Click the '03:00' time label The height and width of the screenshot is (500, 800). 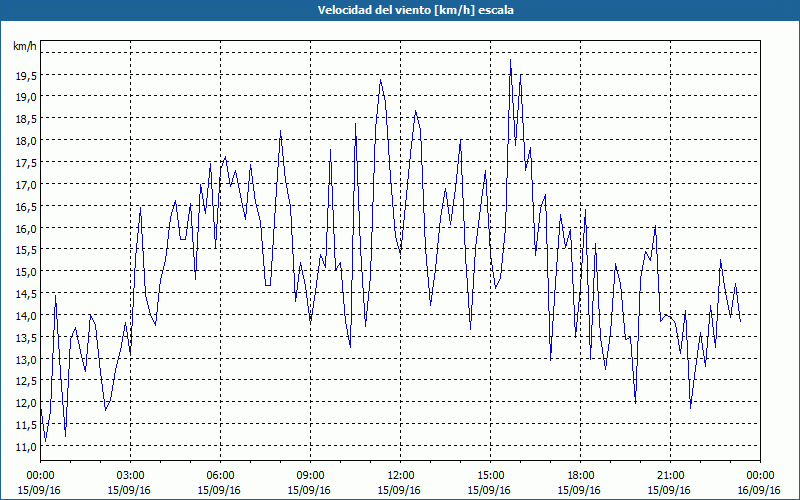point(130,476)
